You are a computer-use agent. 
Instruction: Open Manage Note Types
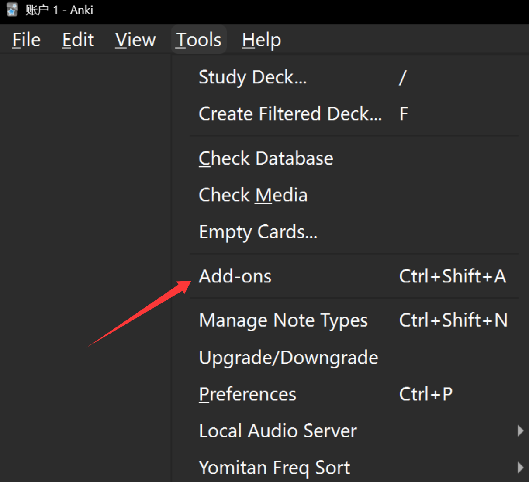pyautogui.click(x=354, y=320)
